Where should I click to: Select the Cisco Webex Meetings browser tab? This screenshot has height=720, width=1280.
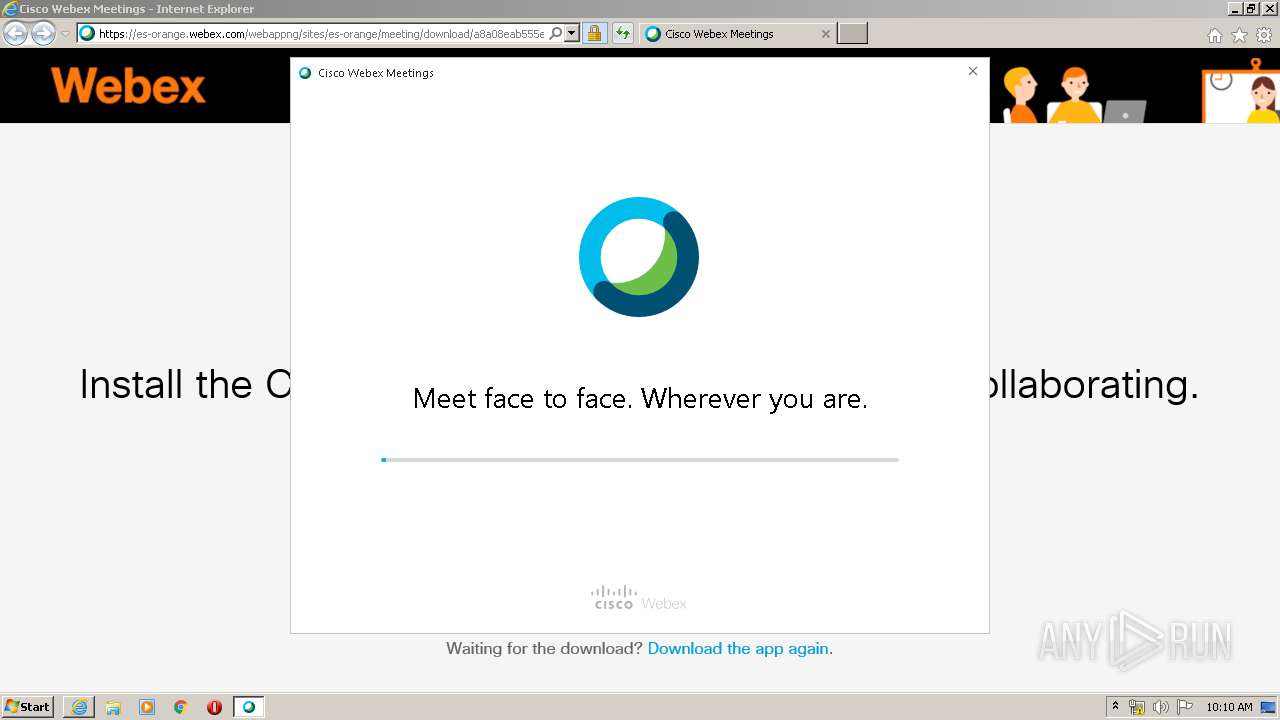coord(738,34)
